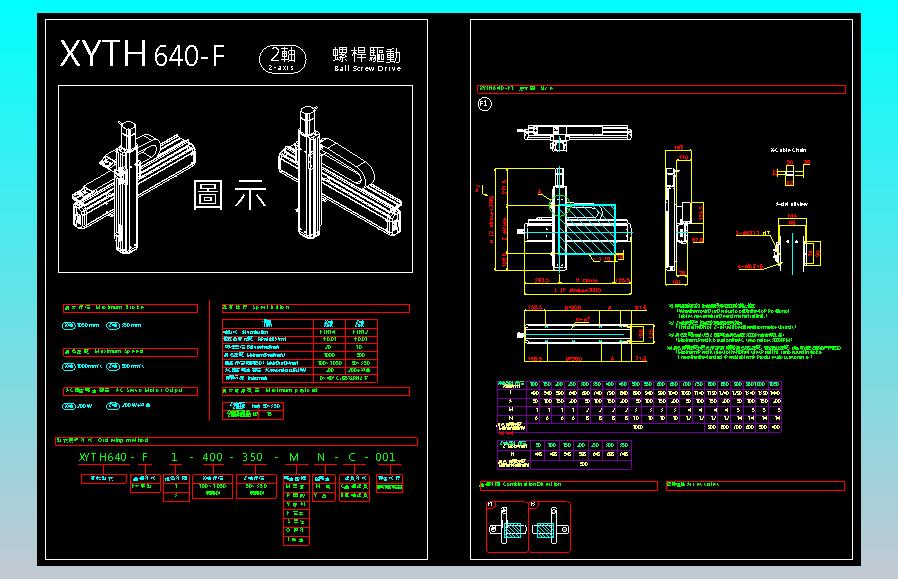
Task: Click the 'AC Servo Motor Output' section header
Action: [130, 391]
